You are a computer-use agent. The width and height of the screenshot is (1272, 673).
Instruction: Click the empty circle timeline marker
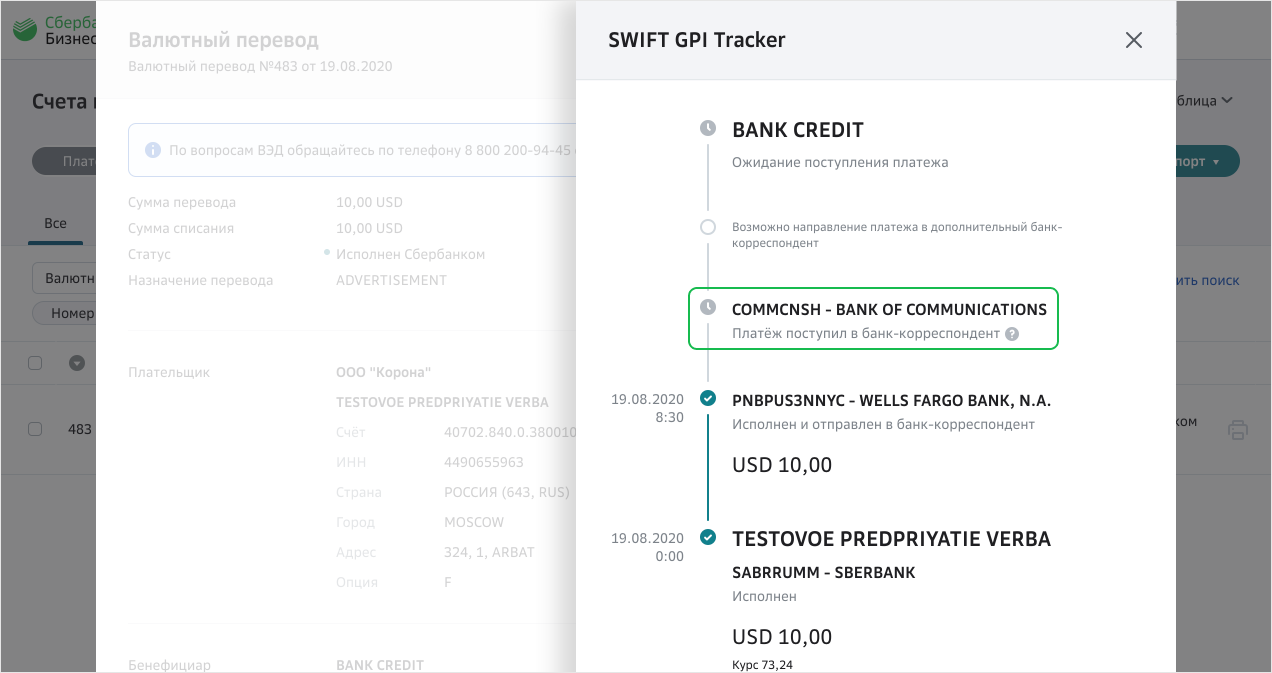[708, 227]
